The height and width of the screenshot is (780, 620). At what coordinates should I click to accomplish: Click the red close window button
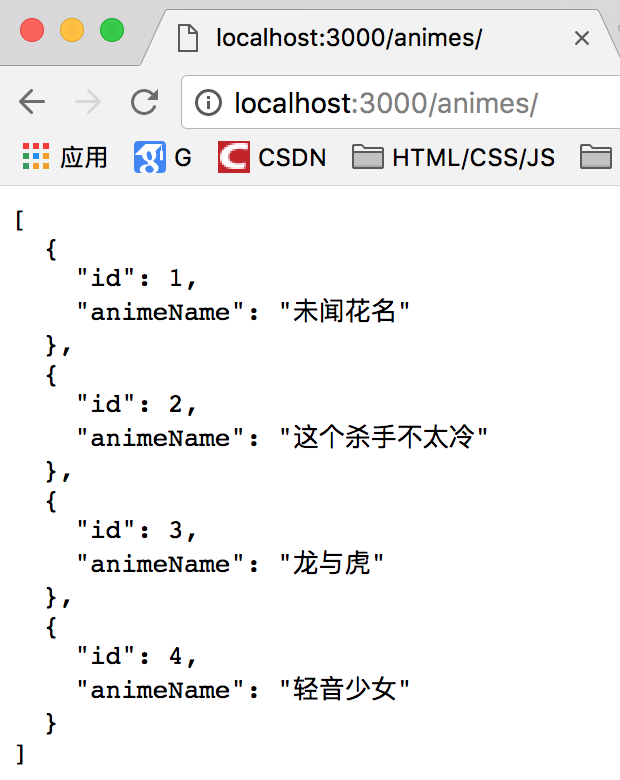coord(32,30)
